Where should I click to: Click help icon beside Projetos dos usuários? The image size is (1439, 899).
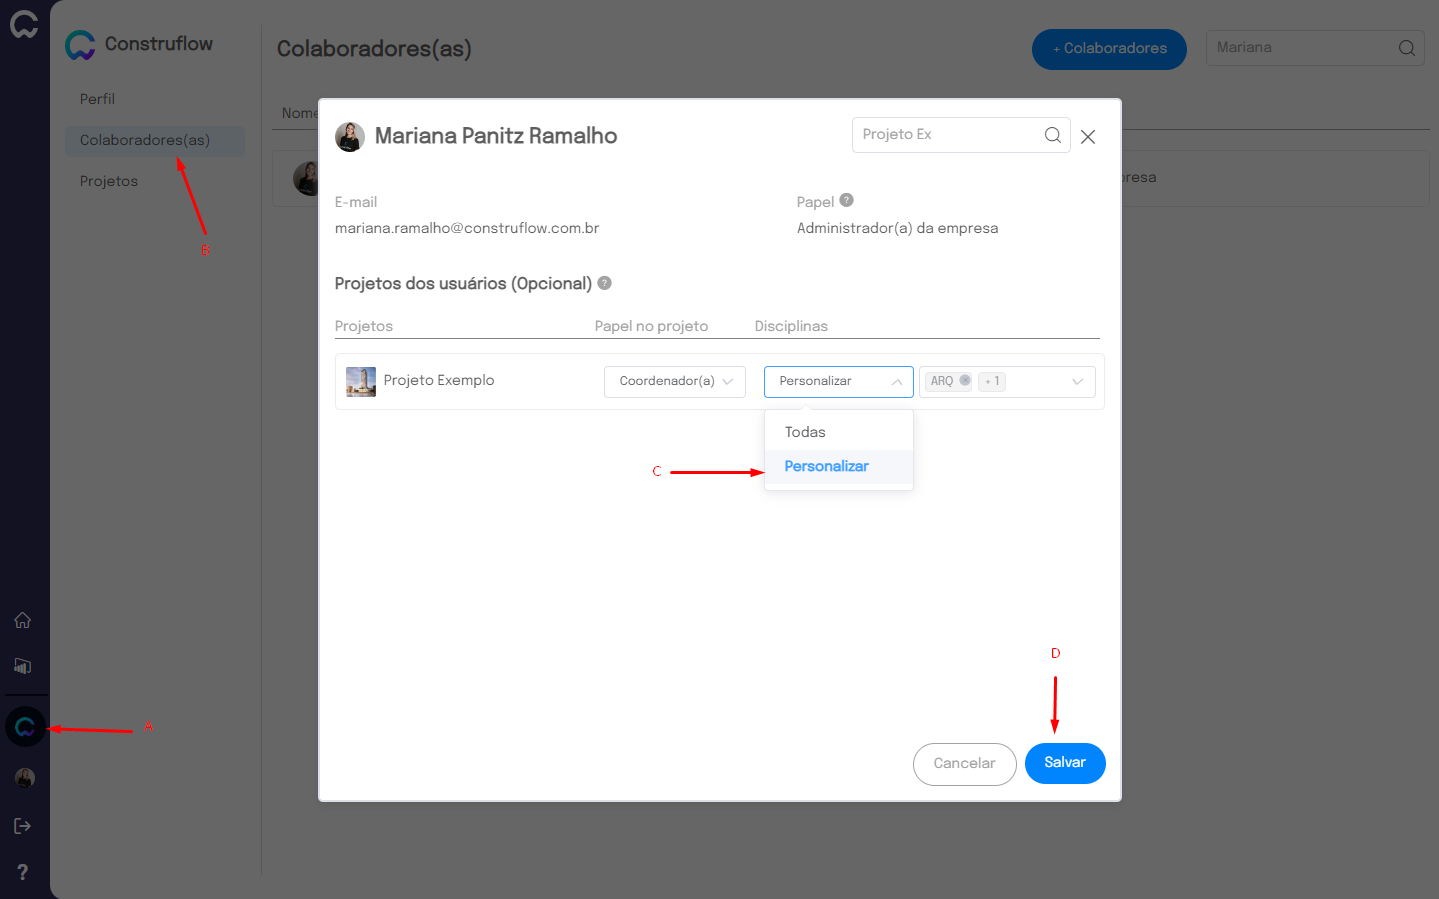[x=604, y=283]
